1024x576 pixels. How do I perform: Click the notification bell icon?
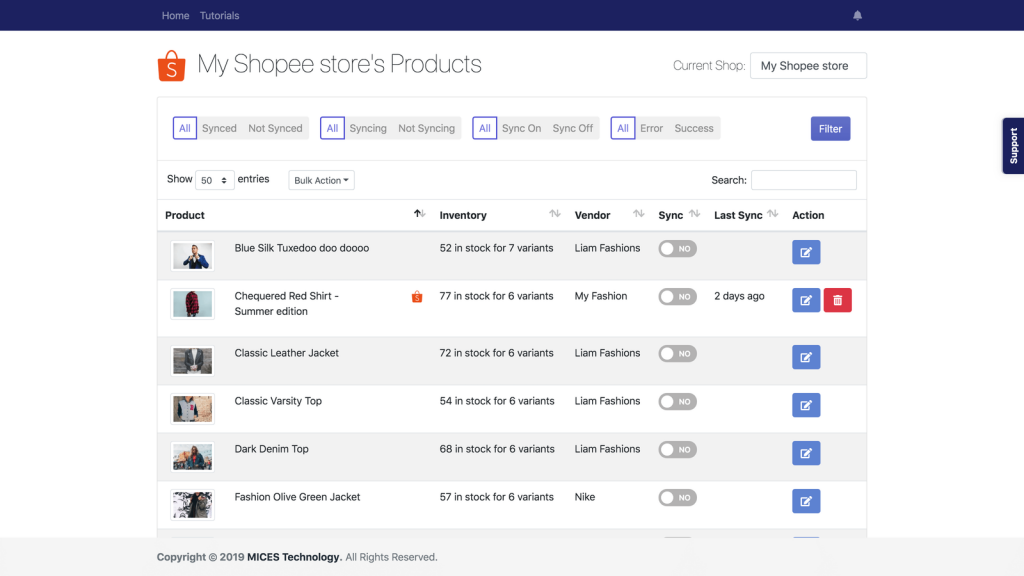[x=857, y=16]
